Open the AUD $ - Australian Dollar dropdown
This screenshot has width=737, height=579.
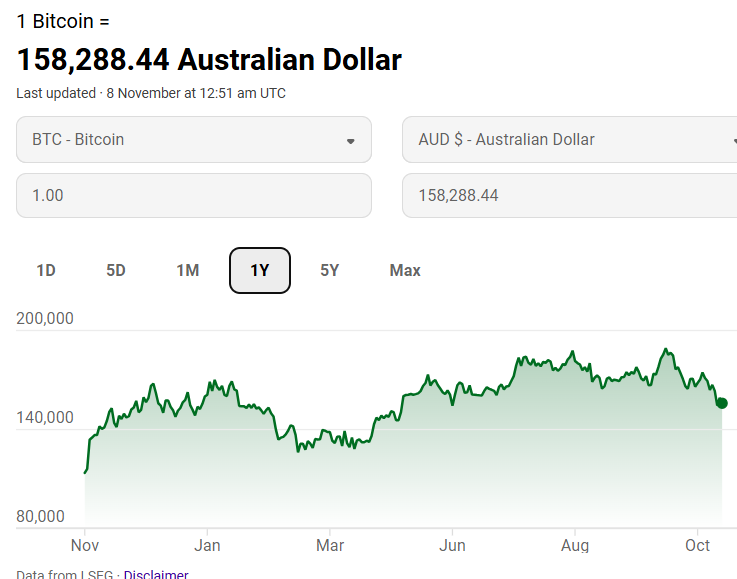(x=569, y=140)
